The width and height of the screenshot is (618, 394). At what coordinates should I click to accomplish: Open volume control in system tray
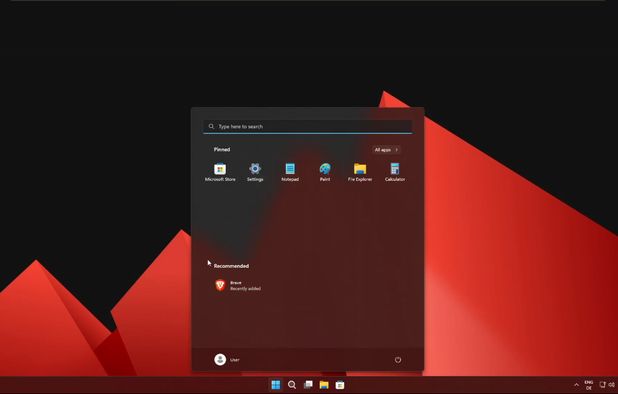(612, 385)
